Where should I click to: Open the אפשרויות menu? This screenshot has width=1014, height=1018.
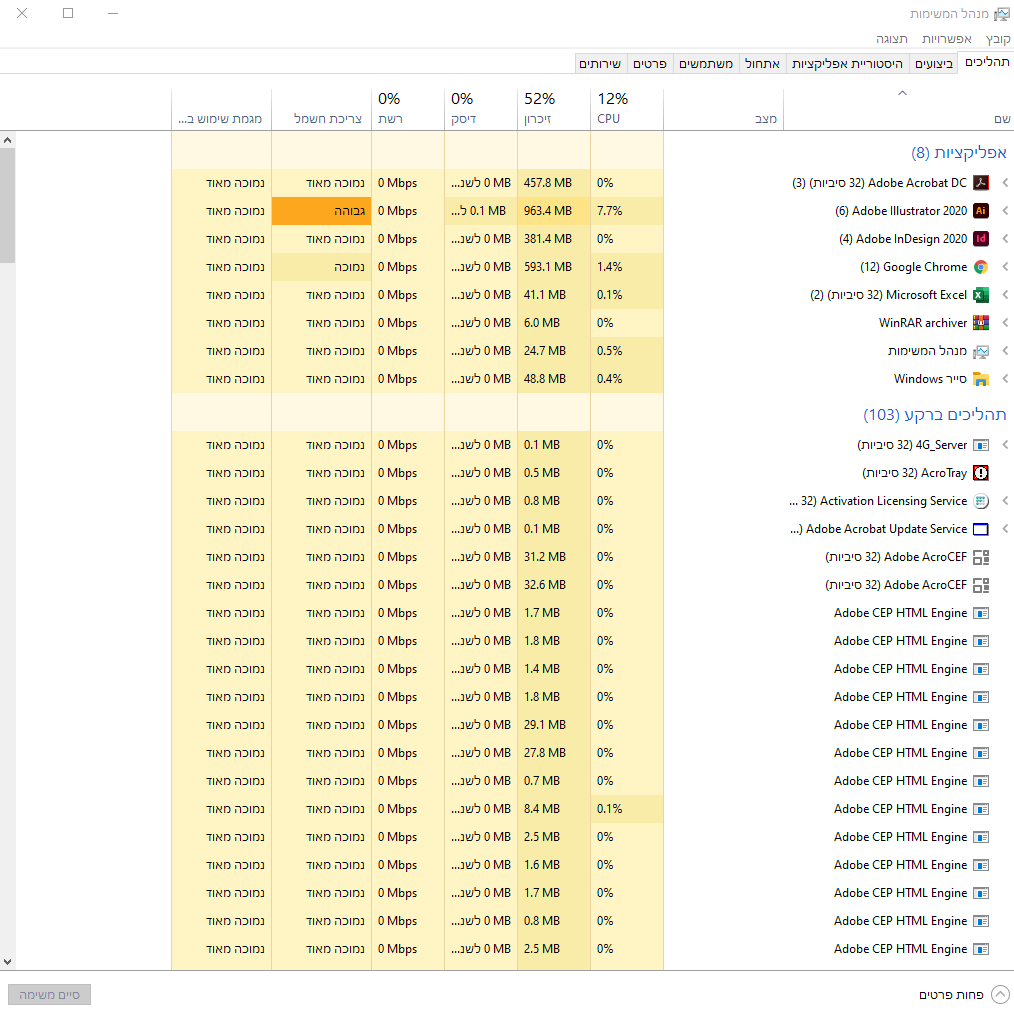click(946, 39)
